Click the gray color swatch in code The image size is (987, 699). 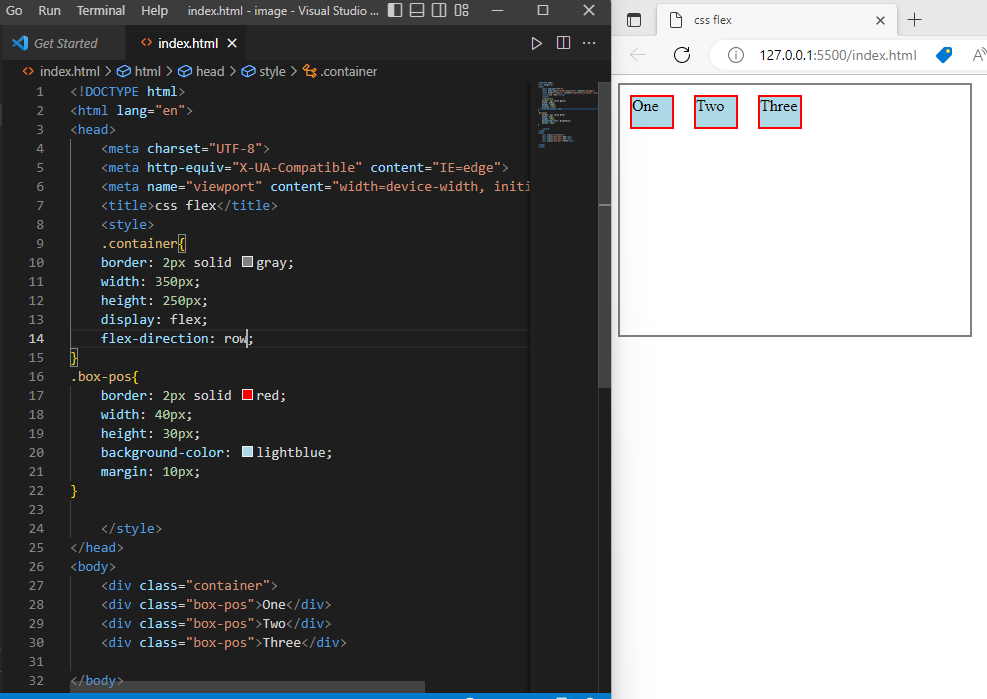coord(247,262)
